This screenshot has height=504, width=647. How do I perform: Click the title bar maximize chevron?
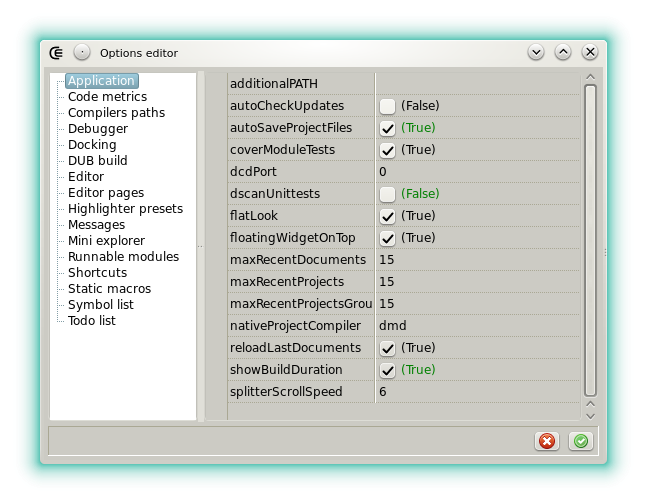(x=563, y=52)
